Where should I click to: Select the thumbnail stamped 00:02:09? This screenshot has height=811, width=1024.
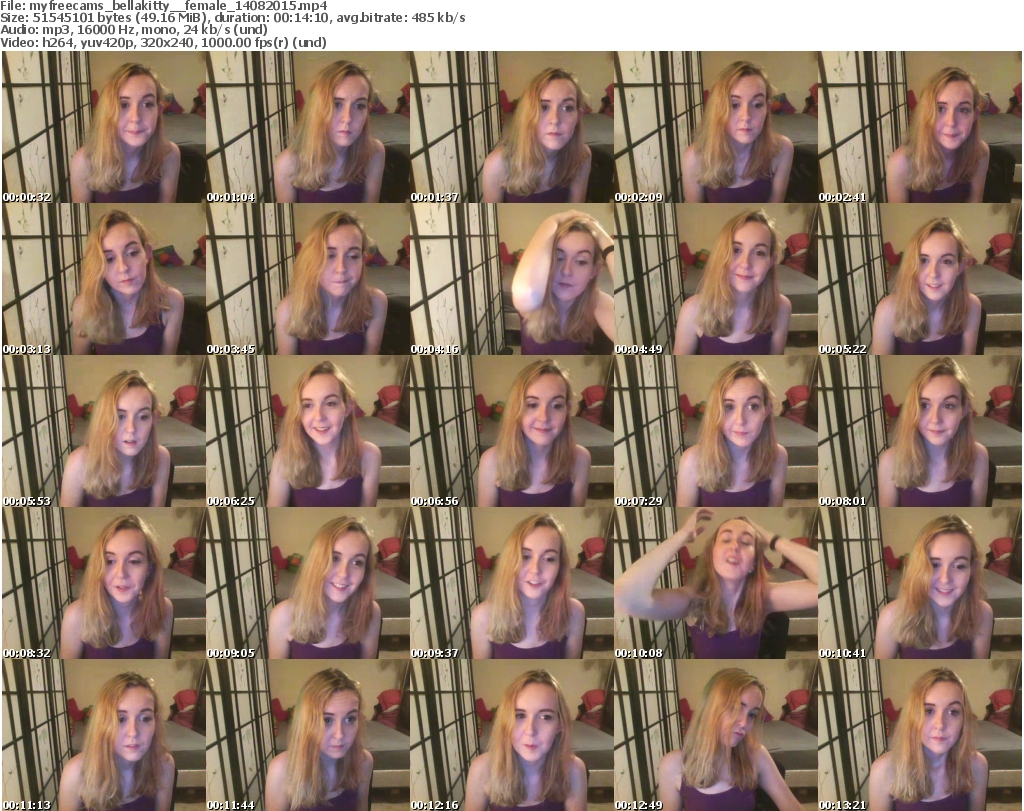[x=716, y=127]
